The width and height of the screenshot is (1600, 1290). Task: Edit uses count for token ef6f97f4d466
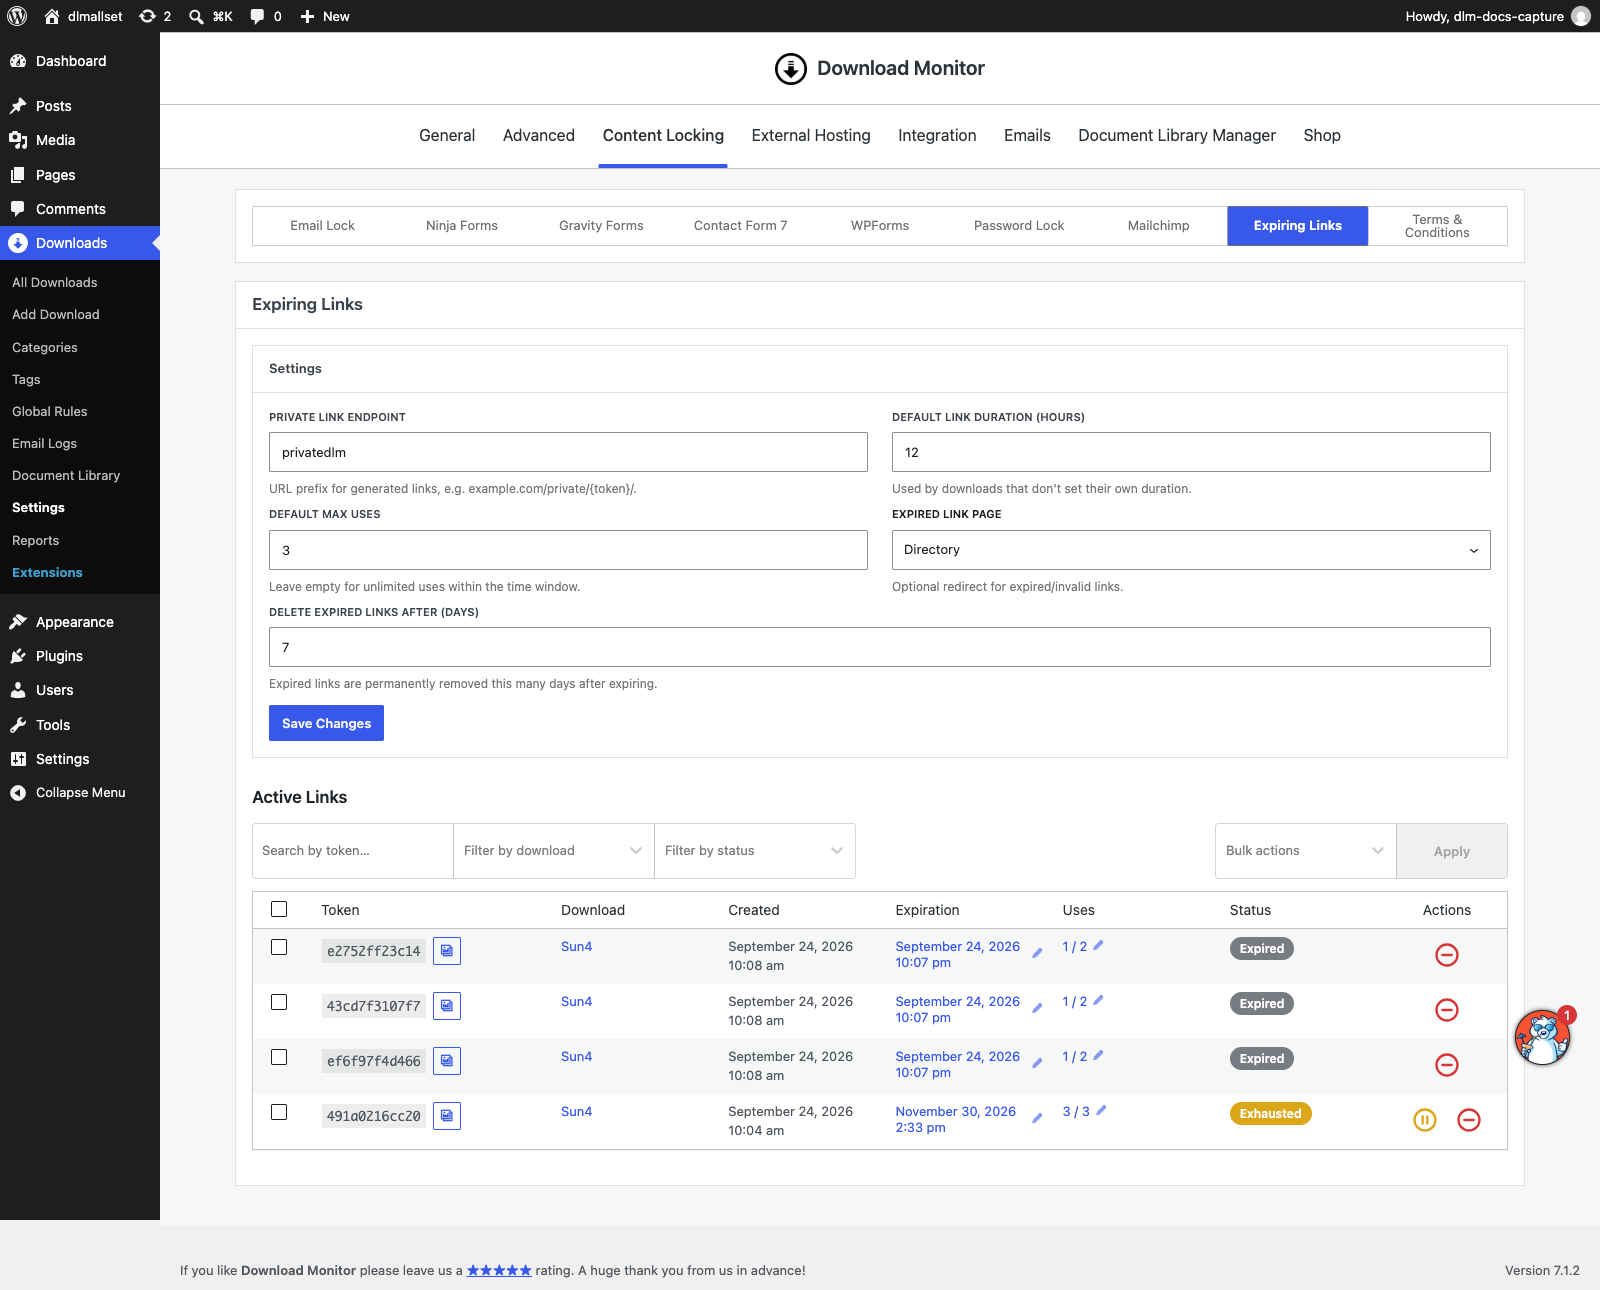pyautogui.click(x=1098, y=1055)
